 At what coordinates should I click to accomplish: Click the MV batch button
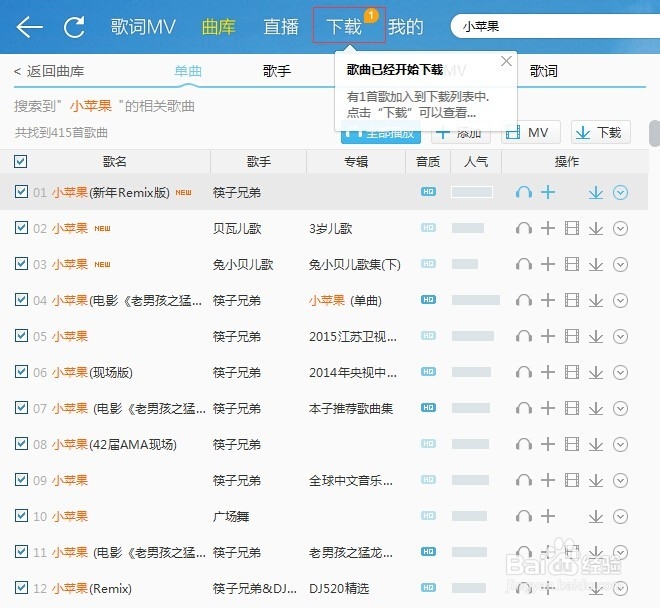pyautogui.click(x=531, y=133)
